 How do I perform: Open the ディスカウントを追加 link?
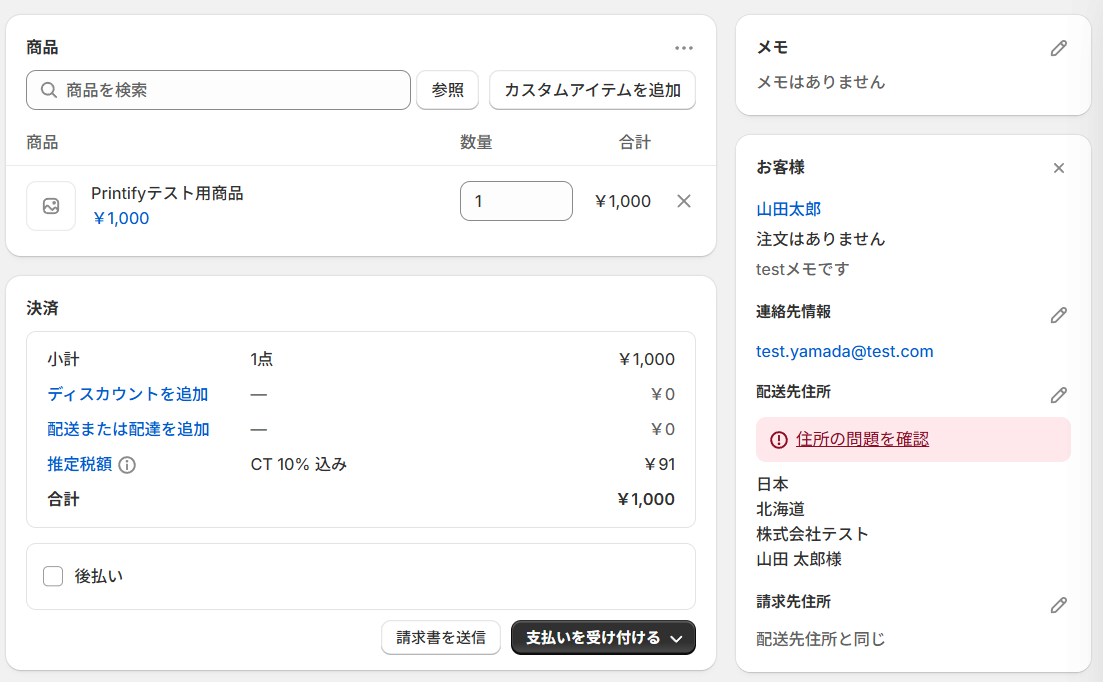(128, 394)
